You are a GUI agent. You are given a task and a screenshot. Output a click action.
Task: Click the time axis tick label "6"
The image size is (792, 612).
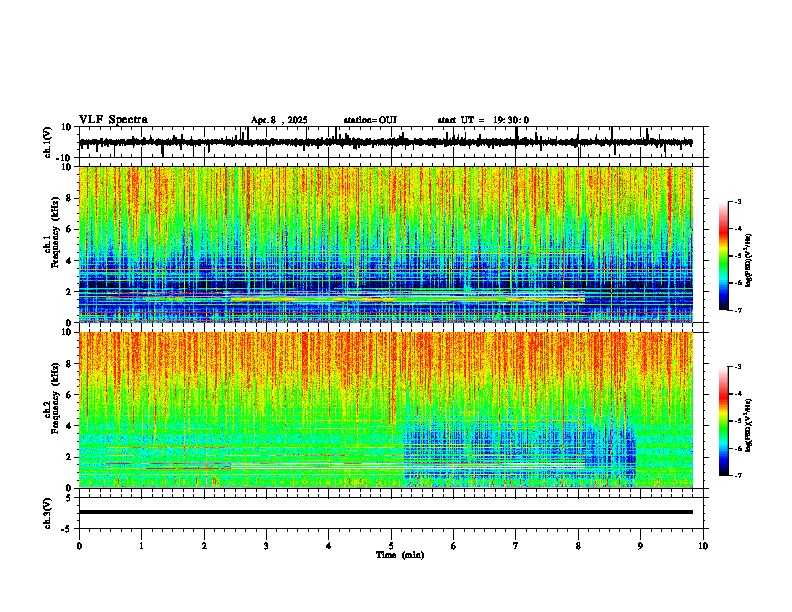pos(454,546)
